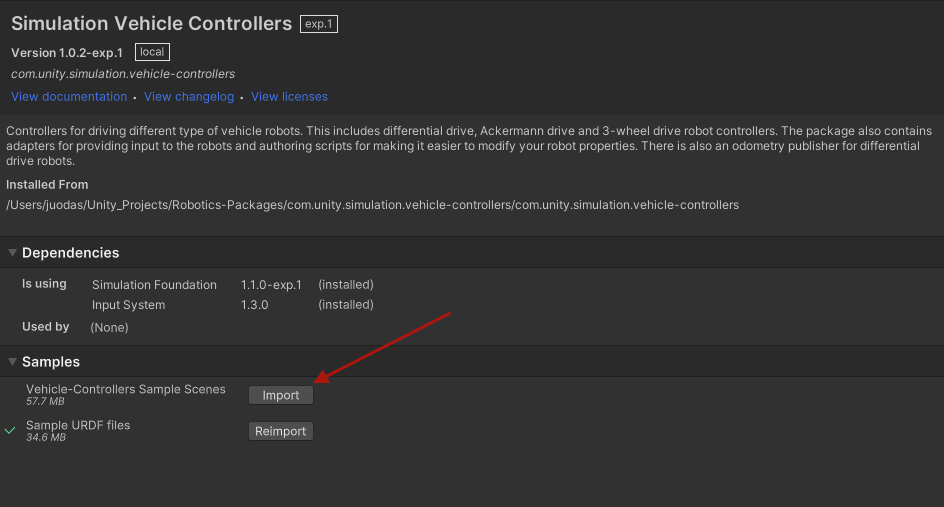Click the local tag next to version
The height and width of the screenshot is (507, 944).
coord(152,52)
